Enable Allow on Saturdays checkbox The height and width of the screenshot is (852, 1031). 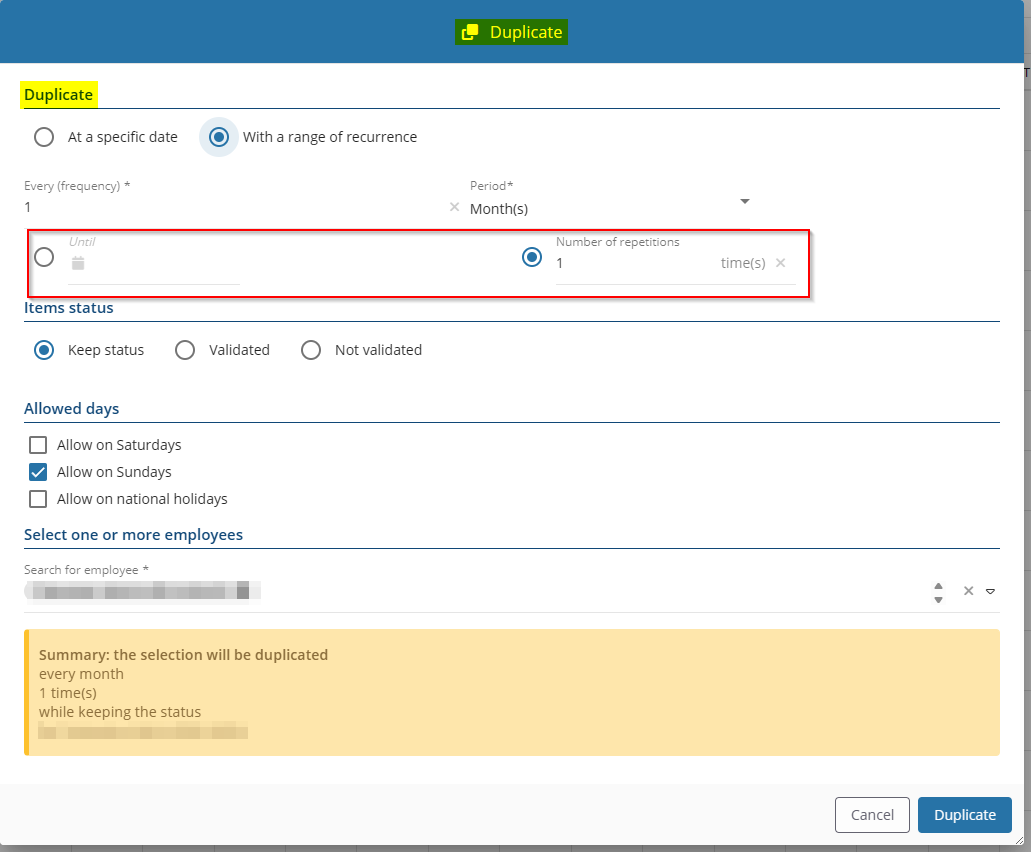tap(38, 445)
